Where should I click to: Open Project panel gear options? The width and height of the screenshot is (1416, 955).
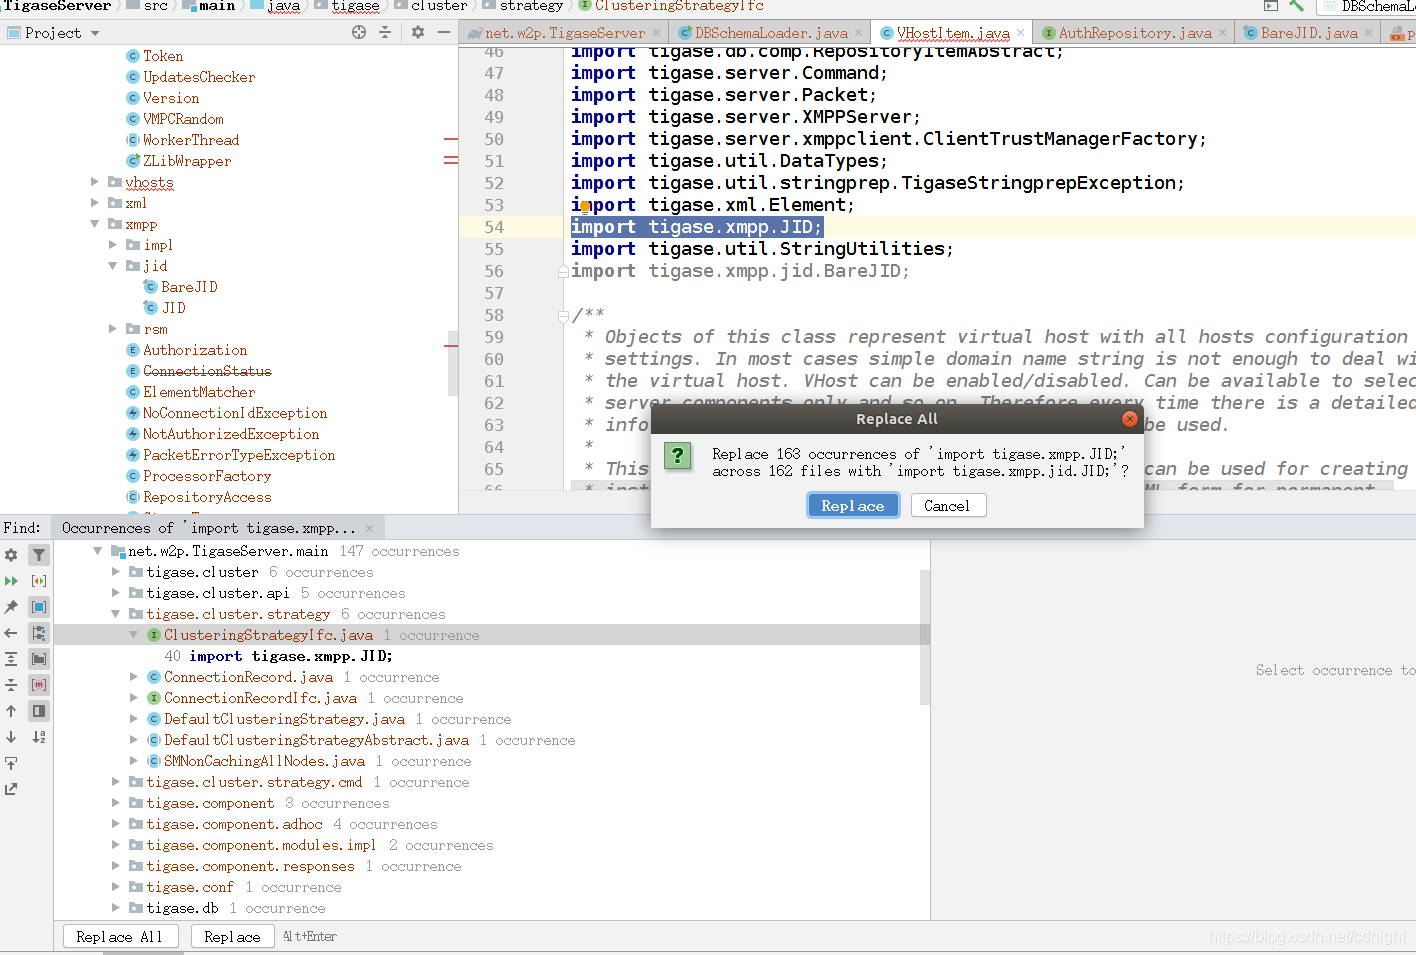coord(418,32)
